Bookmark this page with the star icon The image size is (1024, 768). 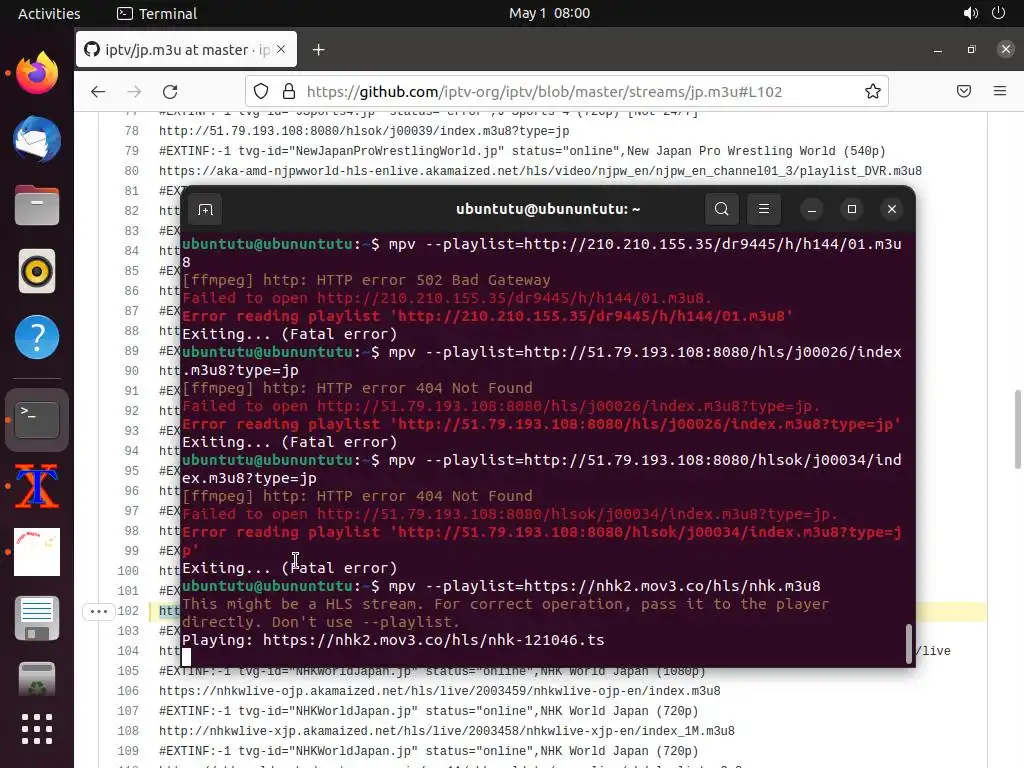872,91
